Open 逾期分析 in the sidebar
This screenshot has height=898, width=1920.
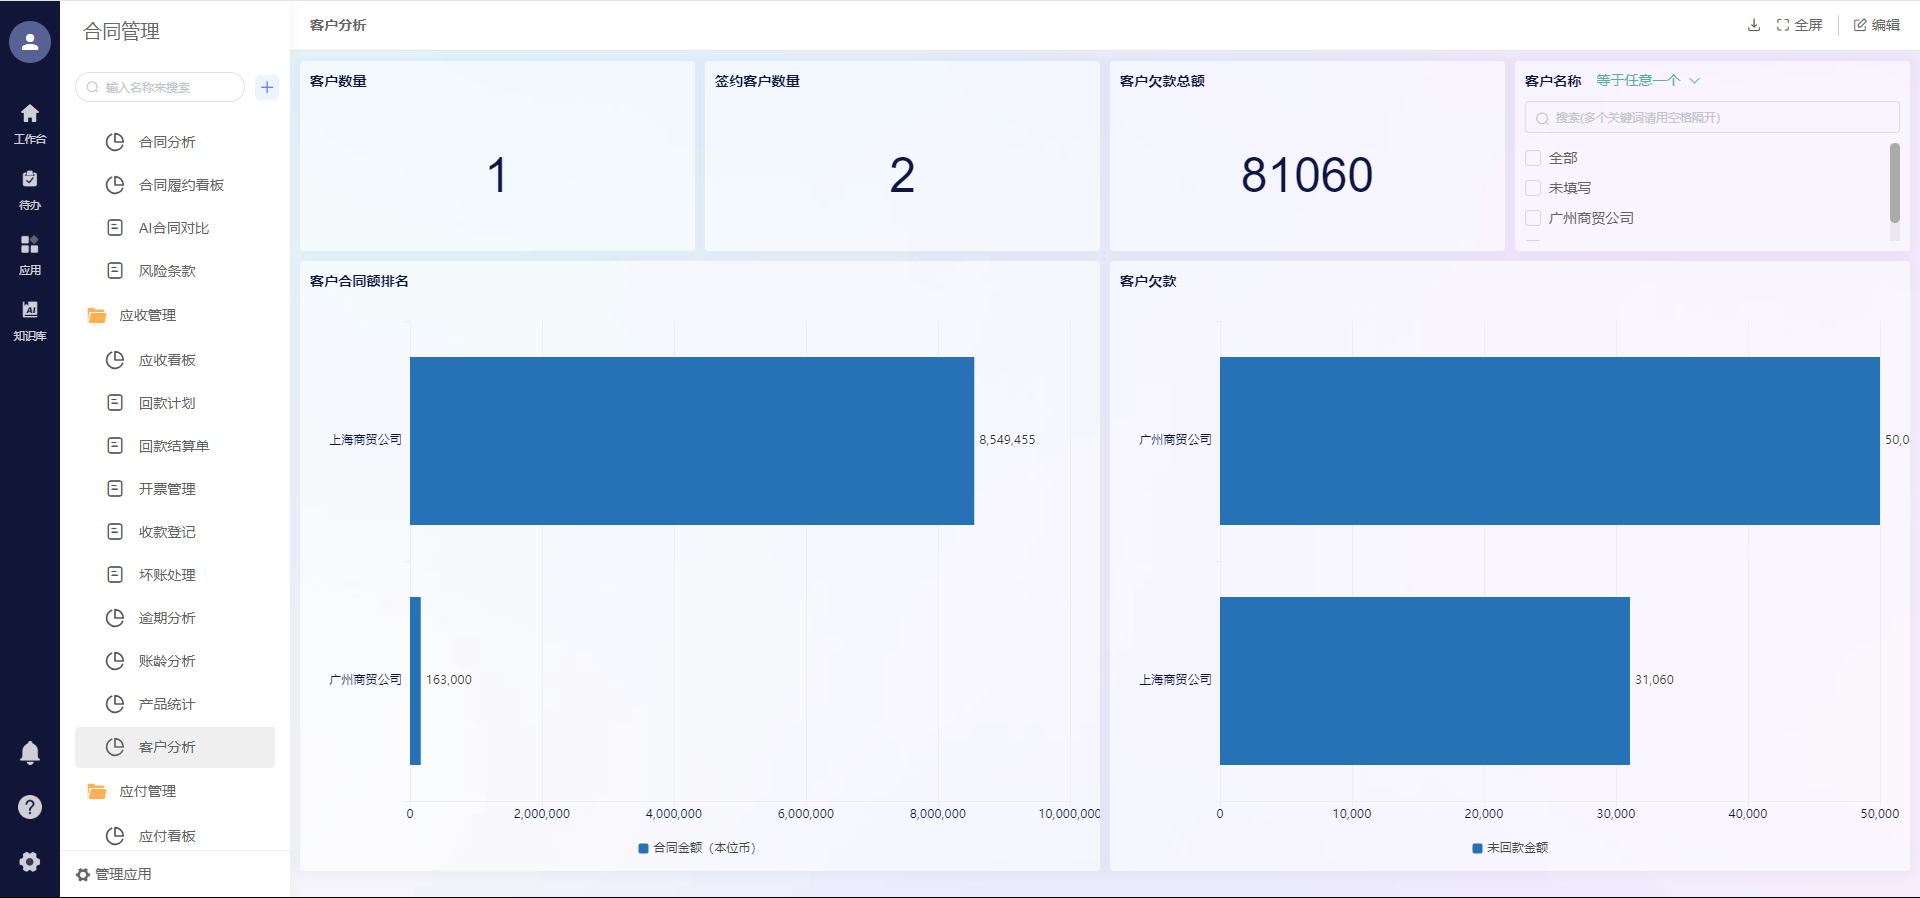(167, 618)
